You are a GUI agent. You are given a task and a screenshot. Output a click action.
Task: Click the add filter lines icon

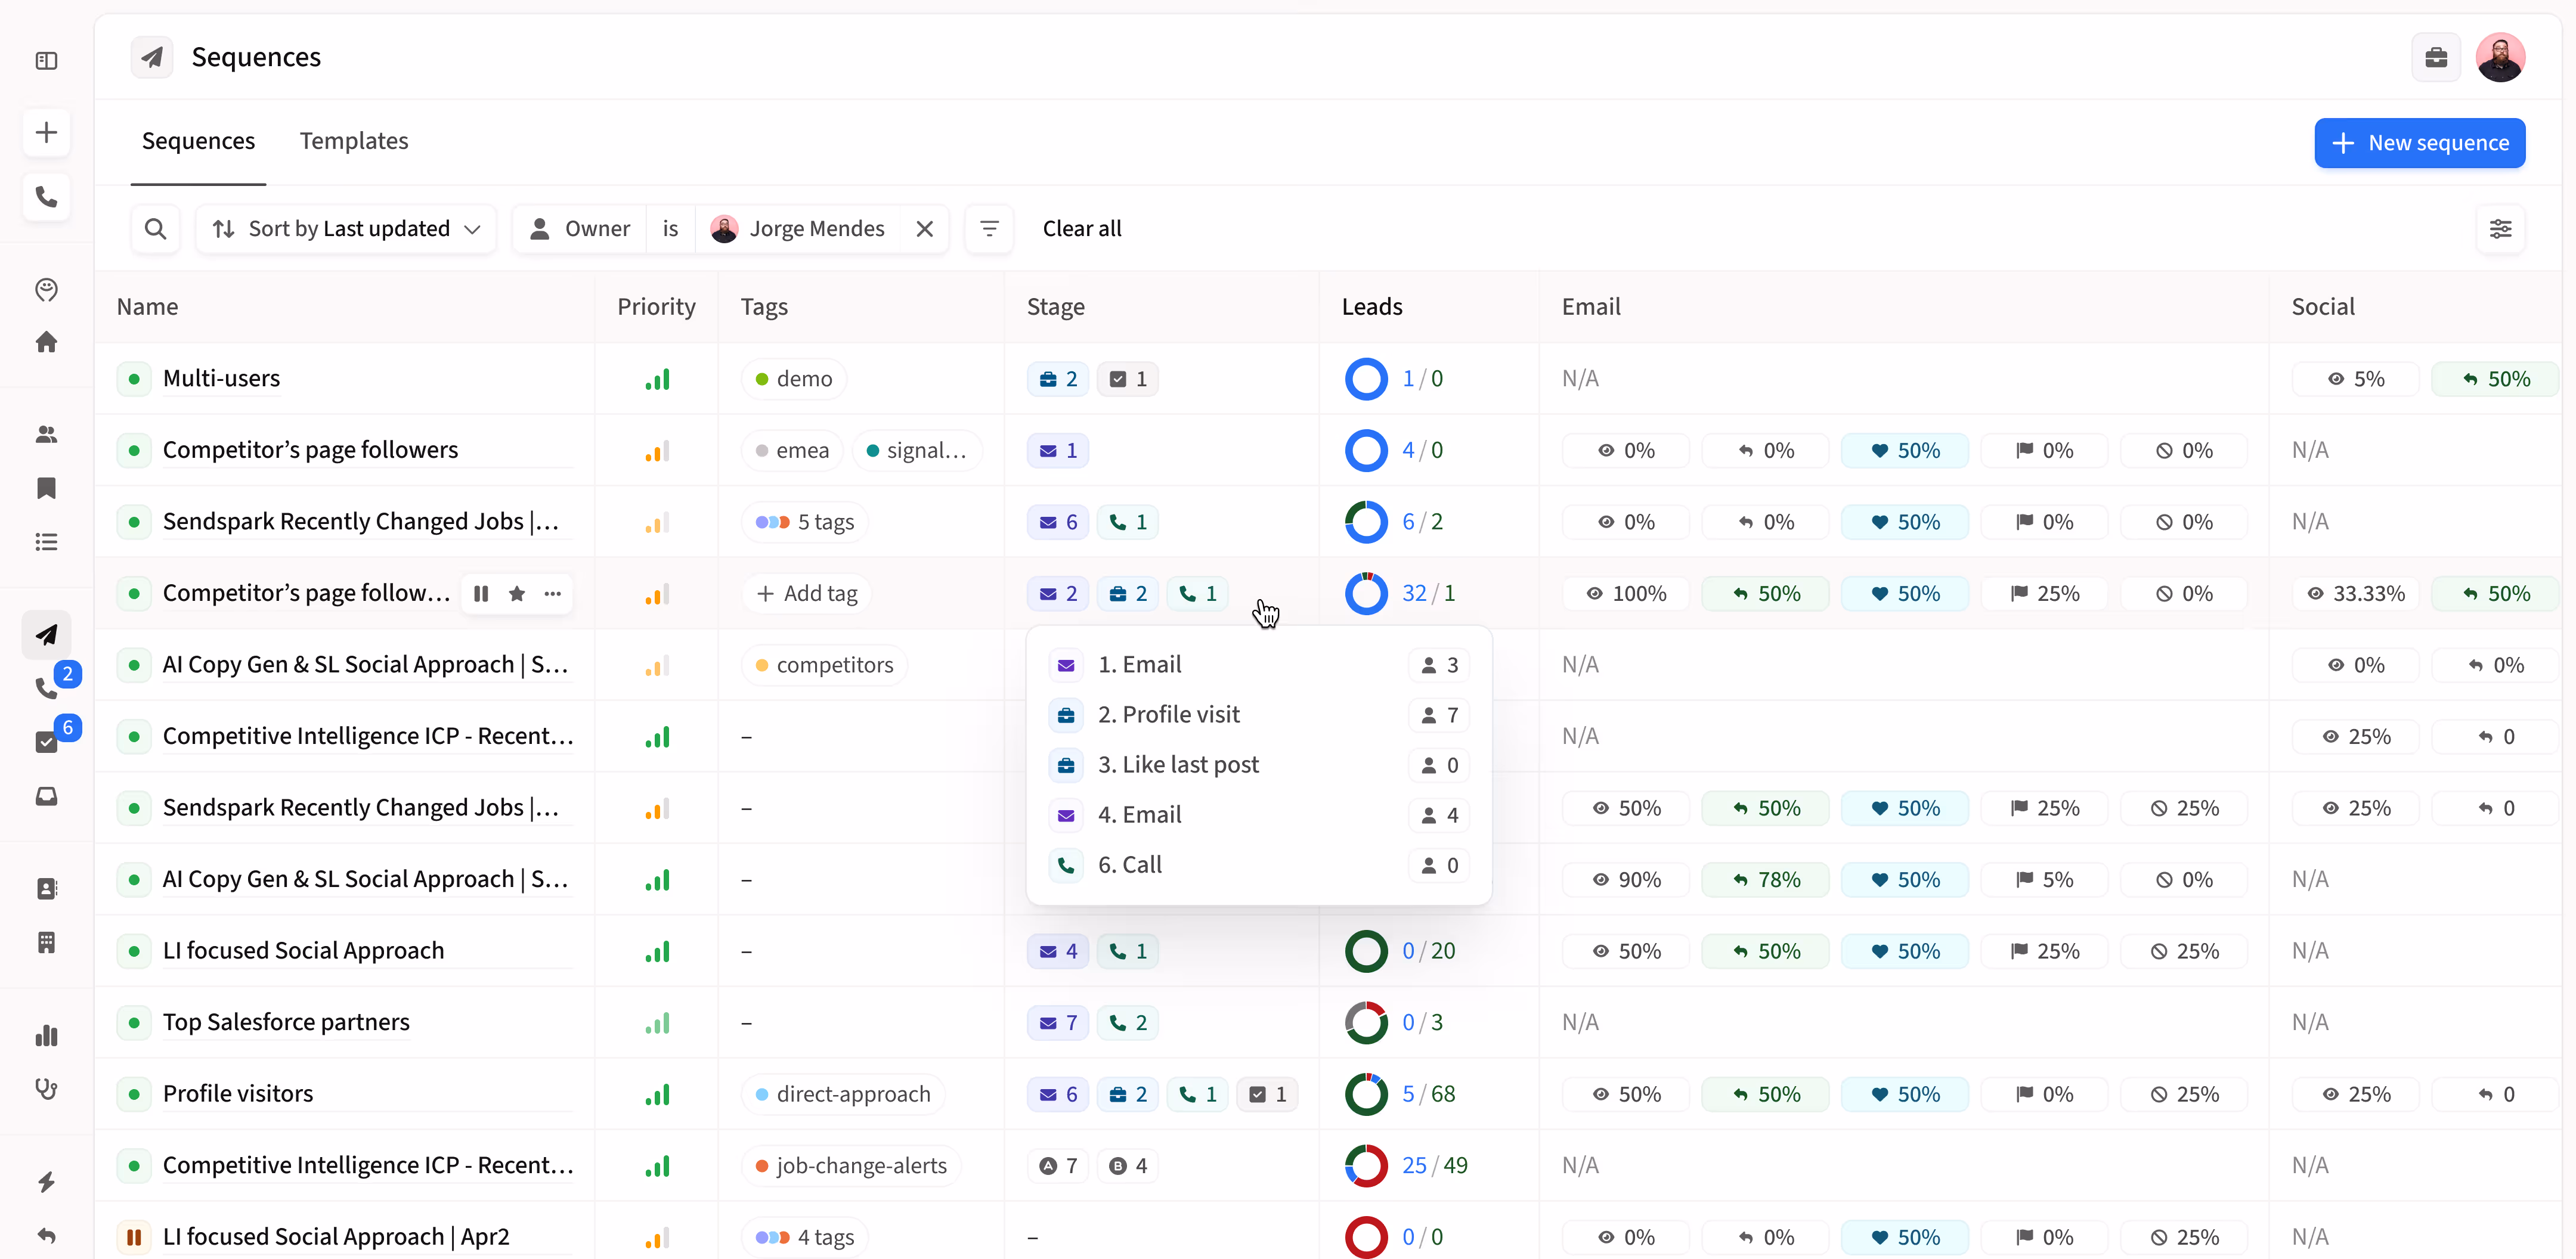click(x=989, y=229)
